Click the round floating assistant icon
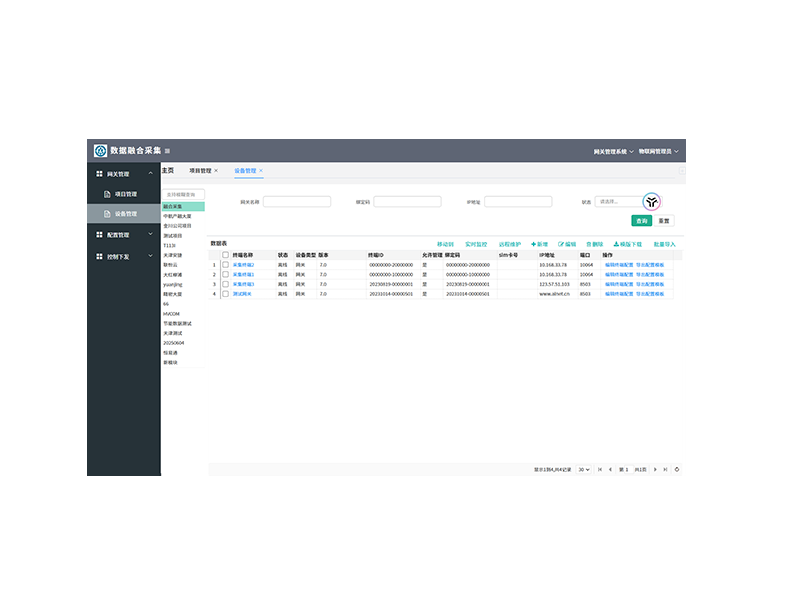This screenshot has width=800, height=600. pyautogui.click(x=652, y=201)
